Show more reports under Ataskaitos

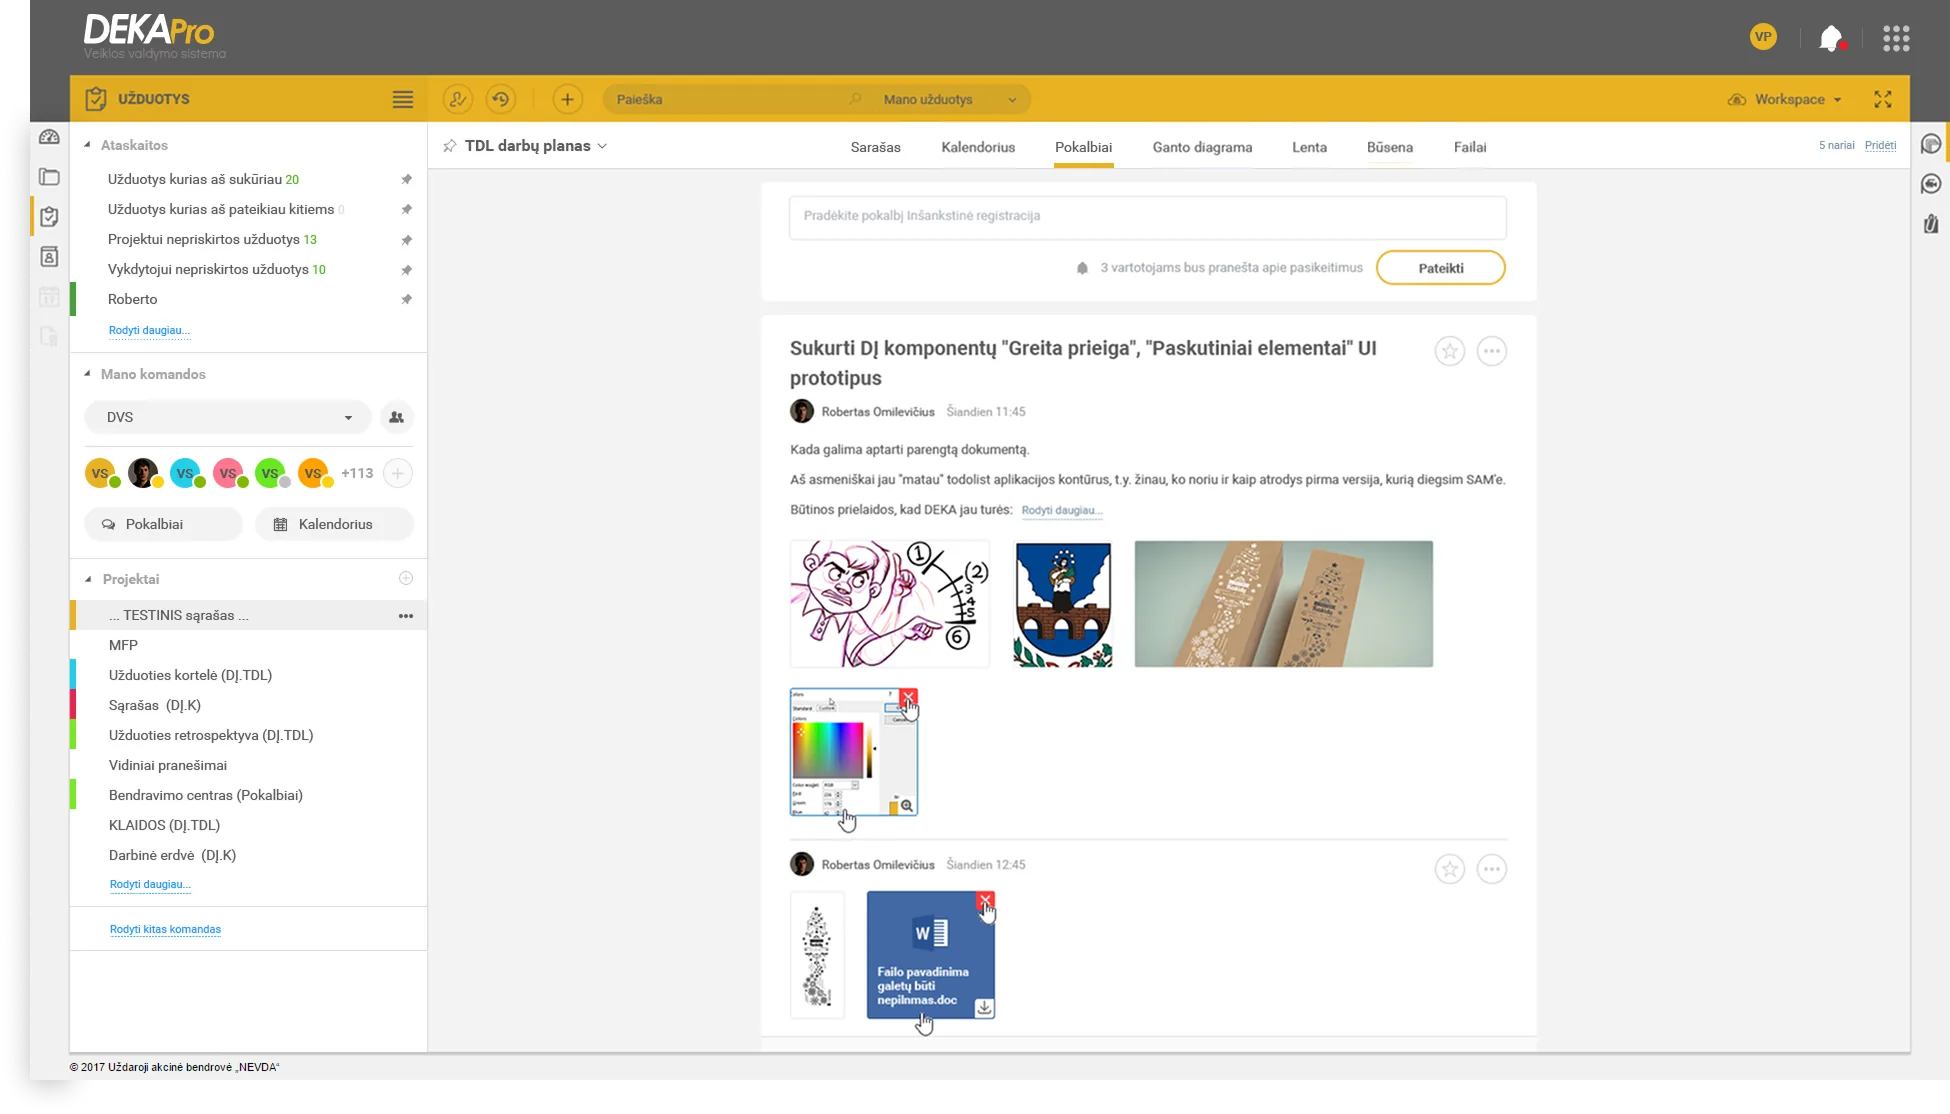click(149, 330)
